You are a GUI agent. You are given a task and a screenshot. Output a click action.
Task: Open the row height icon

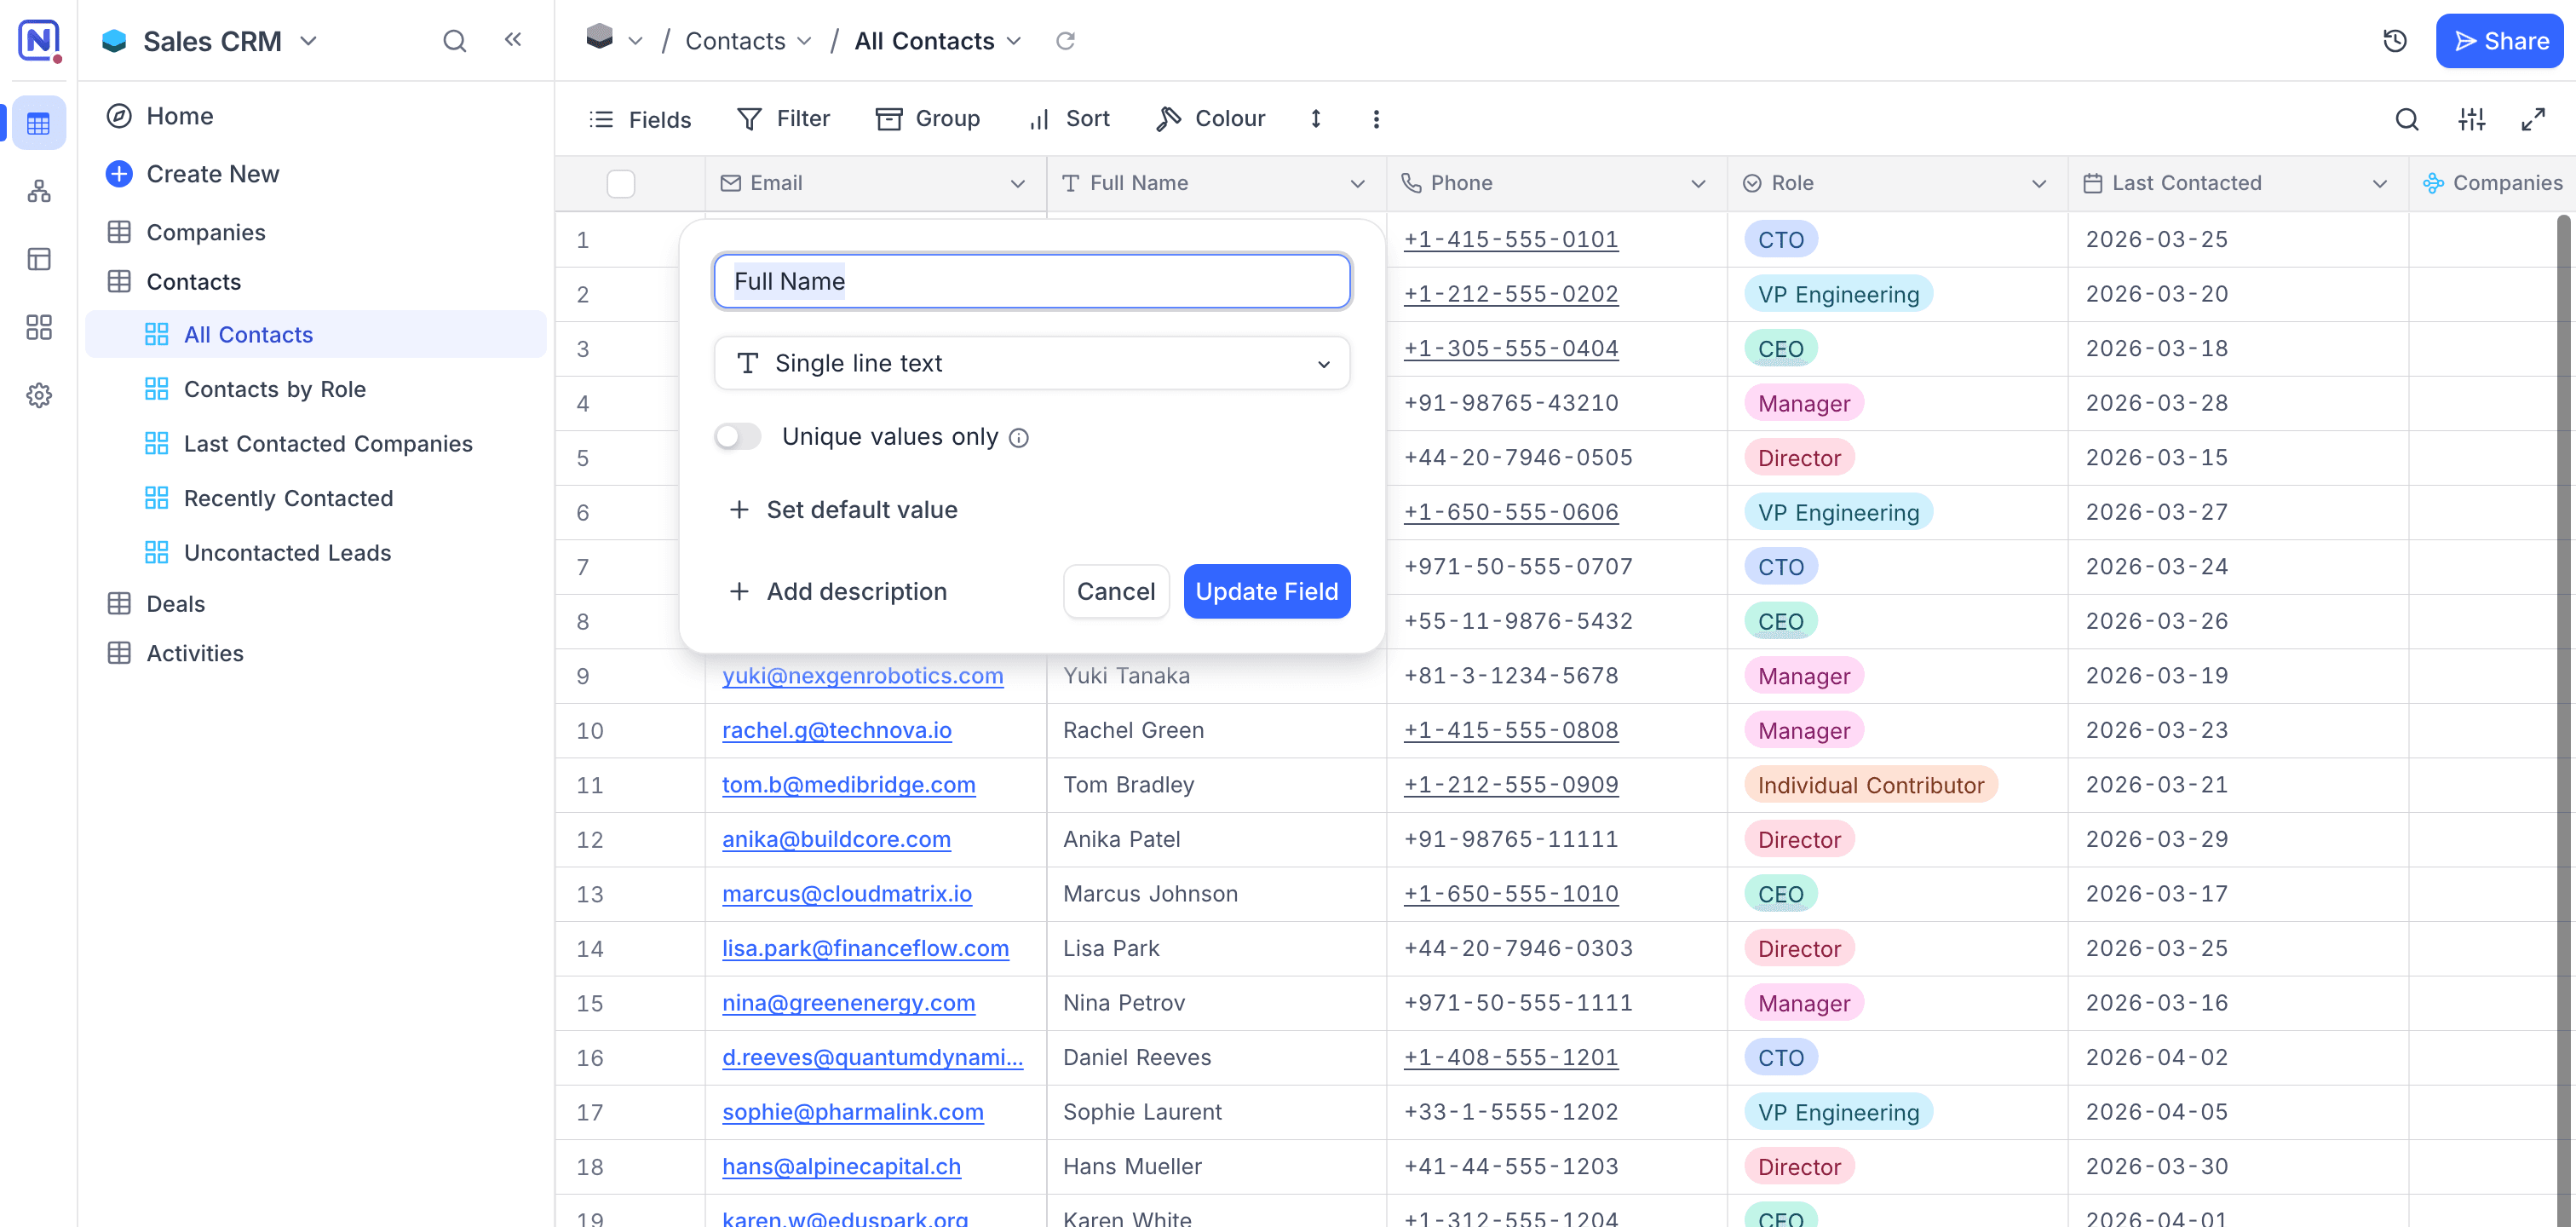pos(1316,119)
